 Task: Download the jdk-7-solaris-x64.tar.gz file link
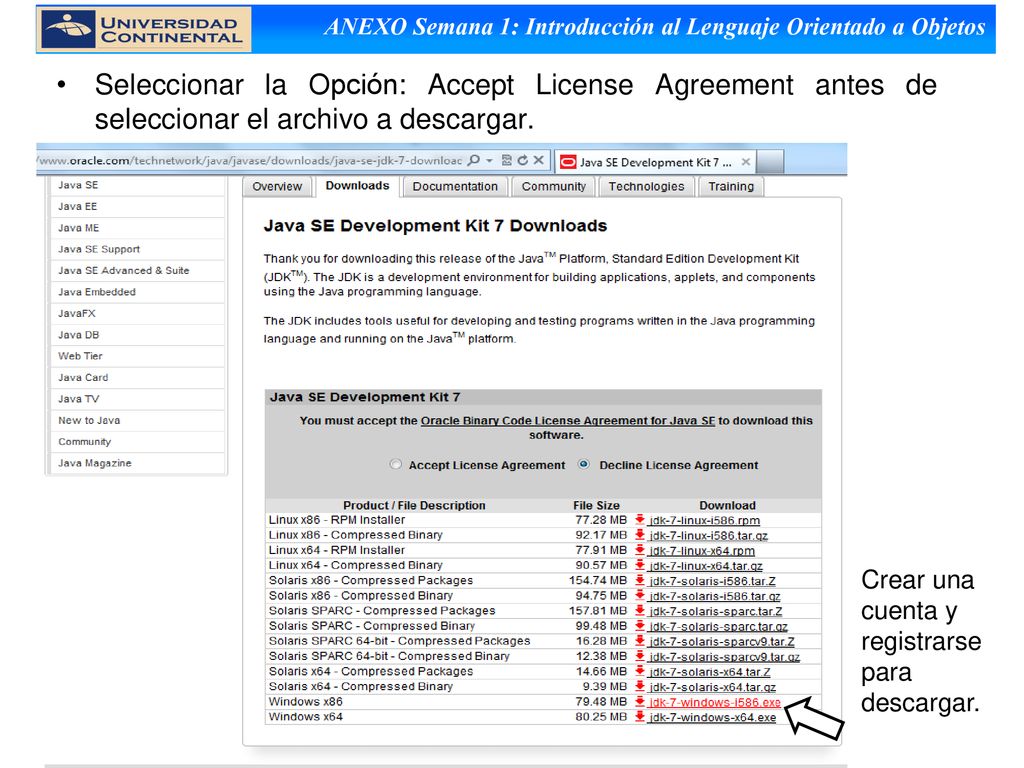tap(712, 687)
